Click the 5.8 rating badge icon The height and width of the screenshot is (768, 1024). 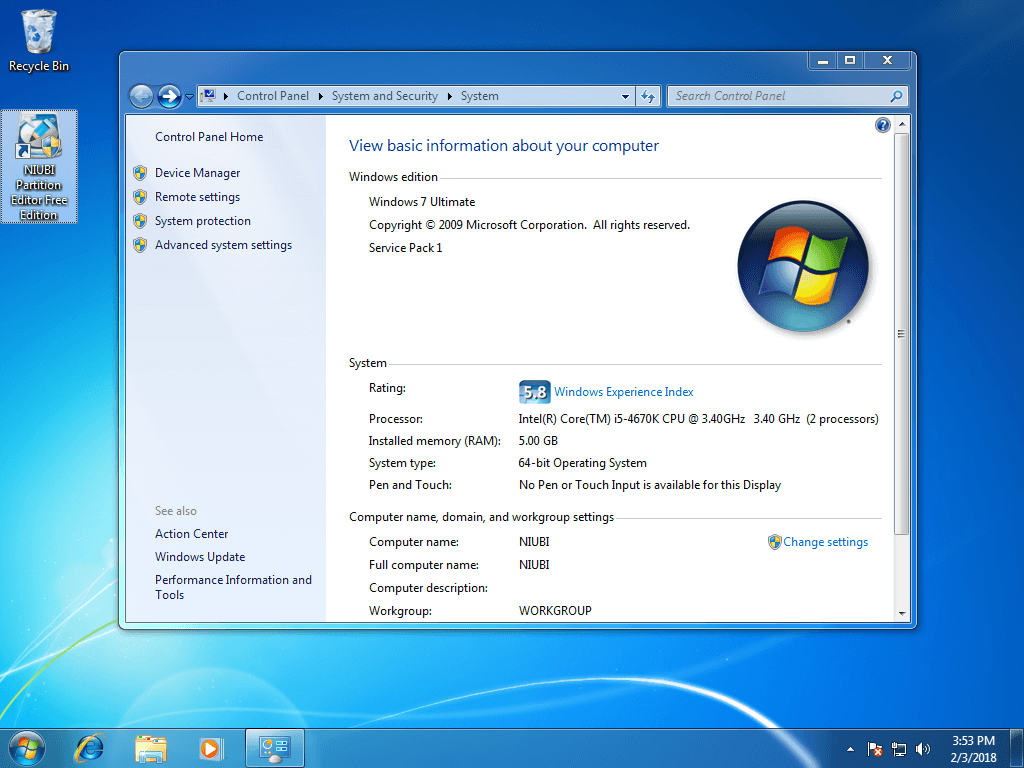(x=534, y=392)
